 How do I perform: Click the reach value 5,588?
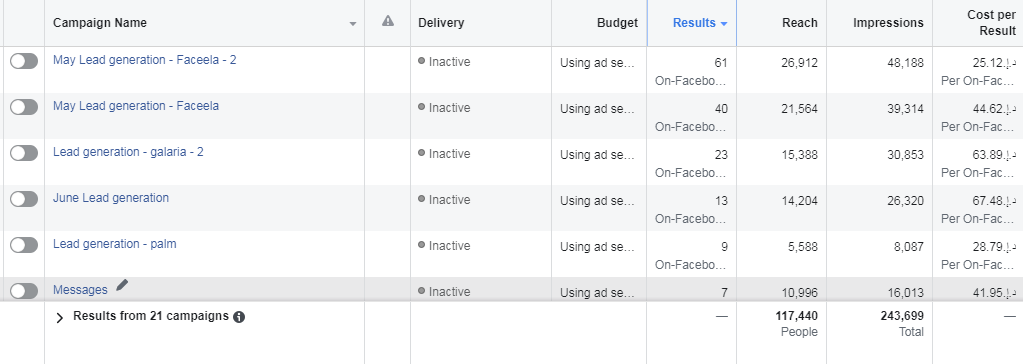click(x=802, y=247)
